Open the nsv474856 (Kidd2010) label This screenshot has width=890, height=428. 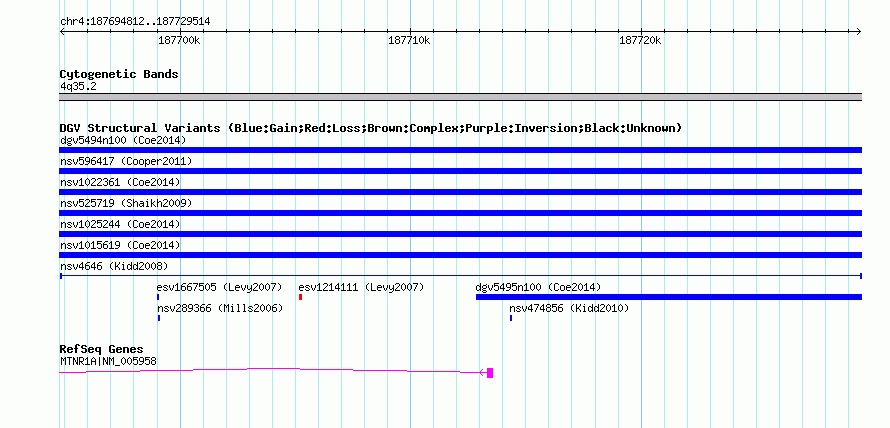pyautogui.click(x=569, y=308)
